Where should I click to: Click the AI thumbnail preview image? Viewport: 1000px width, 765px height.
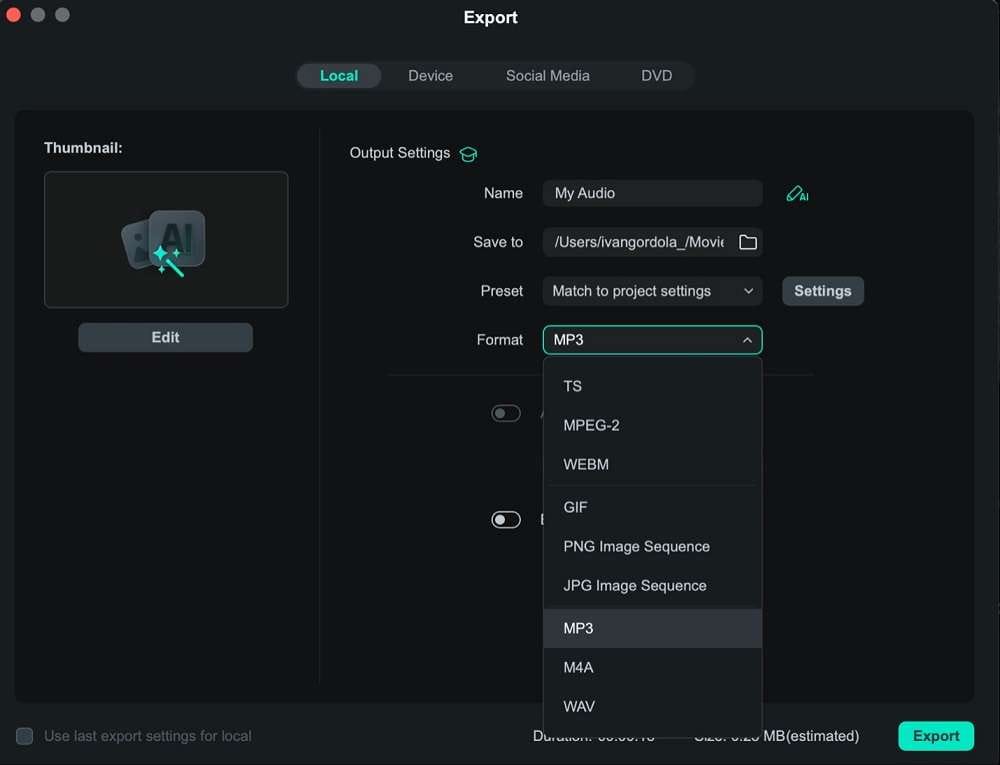tap(166, 240)
